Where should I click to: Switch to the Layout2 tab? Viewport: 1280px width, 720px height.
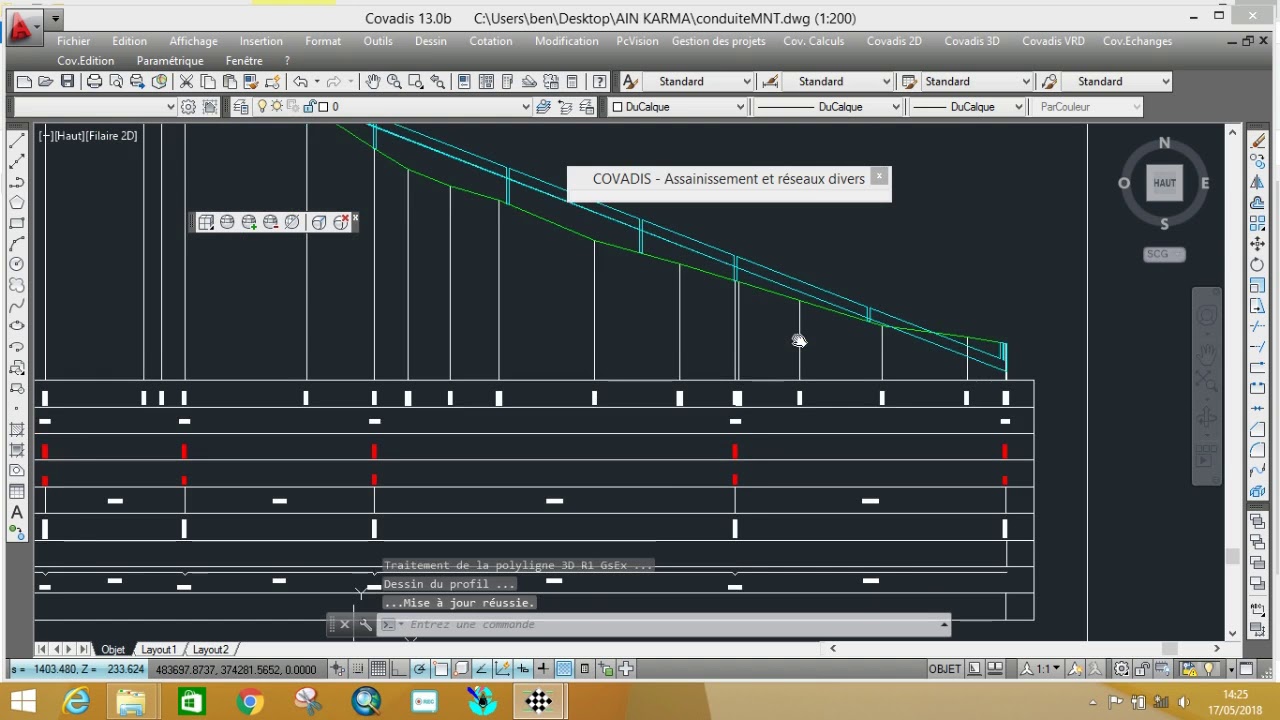pyautogui.click(x=210, y=650)
